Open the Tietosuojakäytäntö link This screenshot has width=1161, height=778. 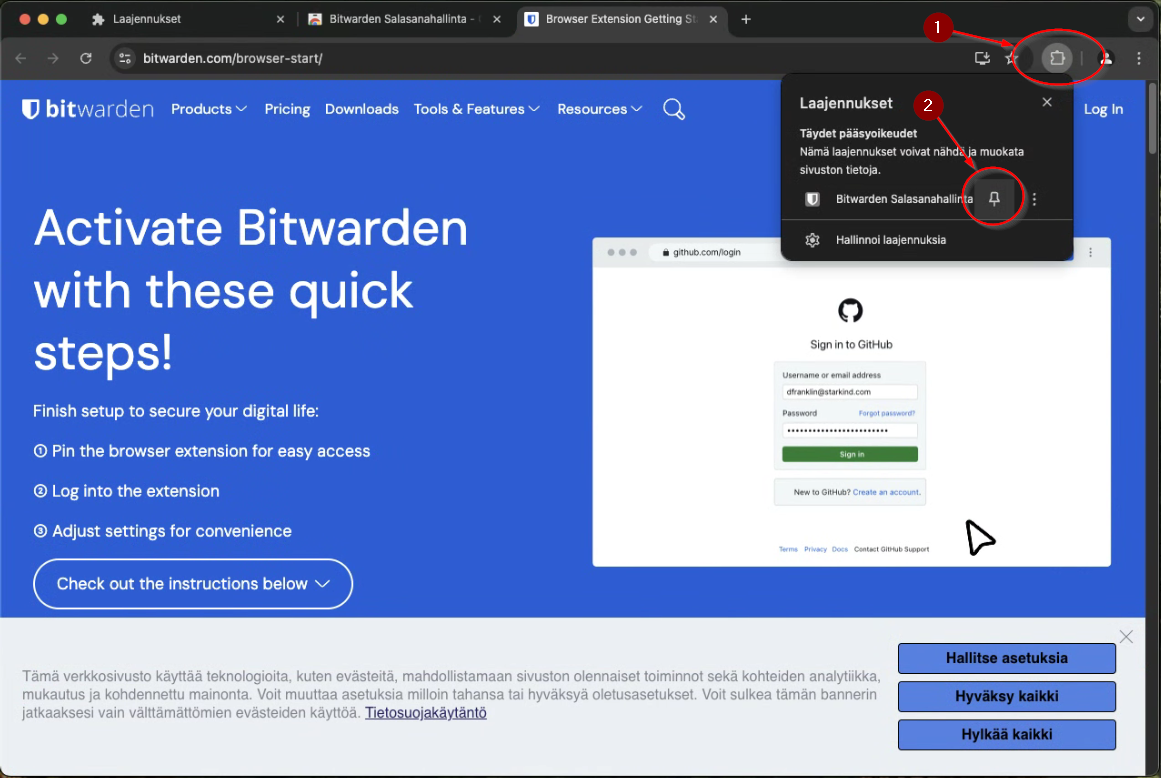426,713
